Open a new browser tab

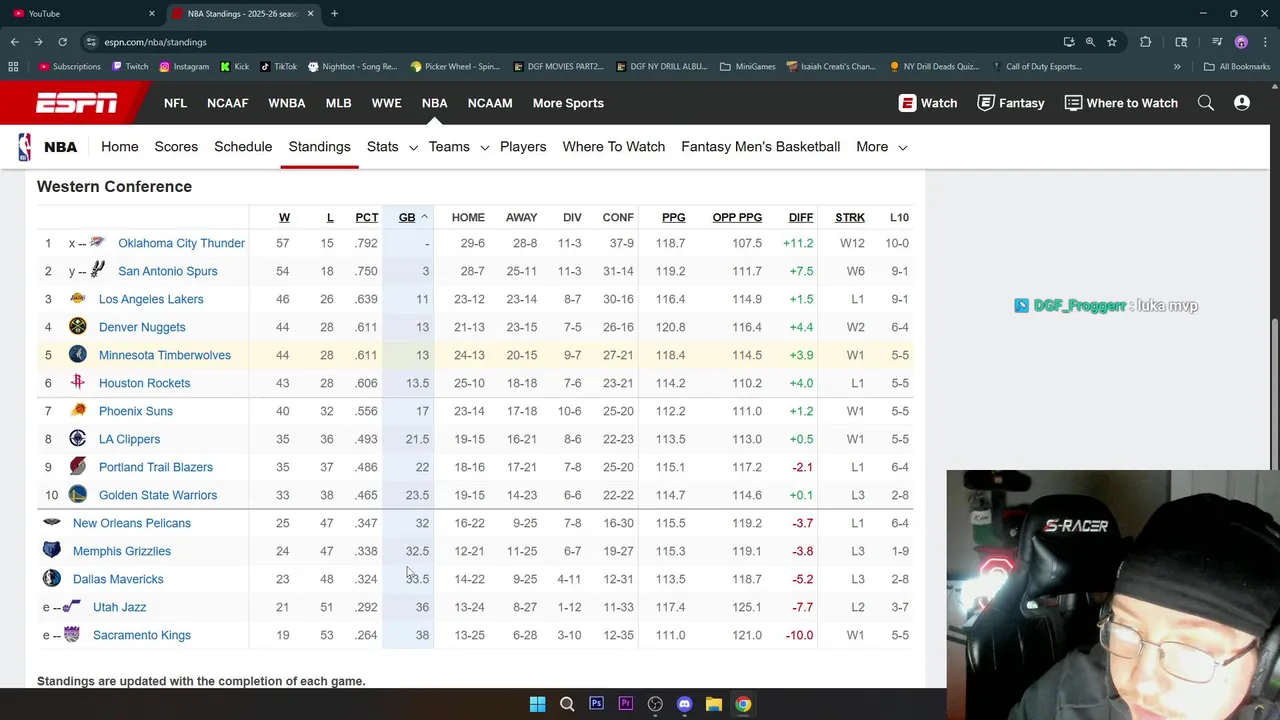(x=334, y=14)
